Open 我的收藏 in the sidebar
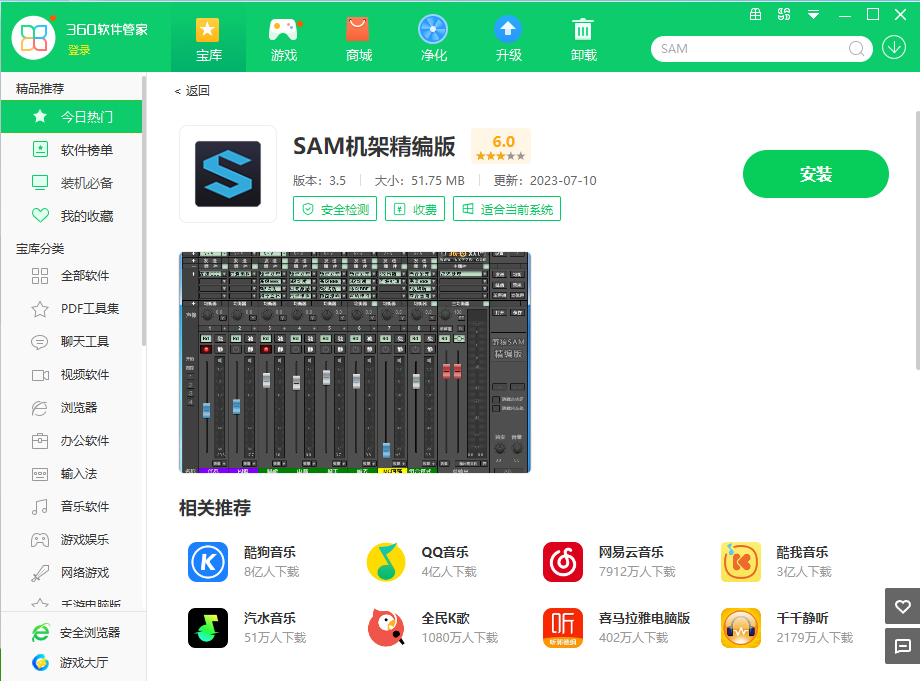The image size is (920, 681). 72,216
